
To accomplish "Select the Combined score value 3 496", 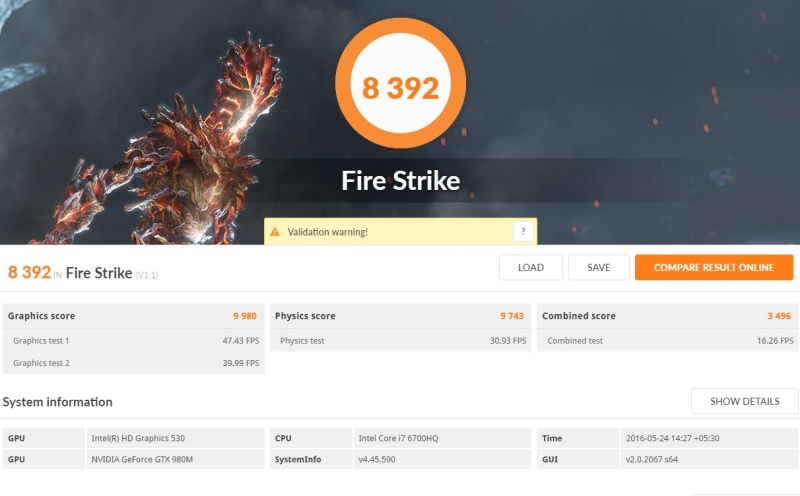I will 779,316.
